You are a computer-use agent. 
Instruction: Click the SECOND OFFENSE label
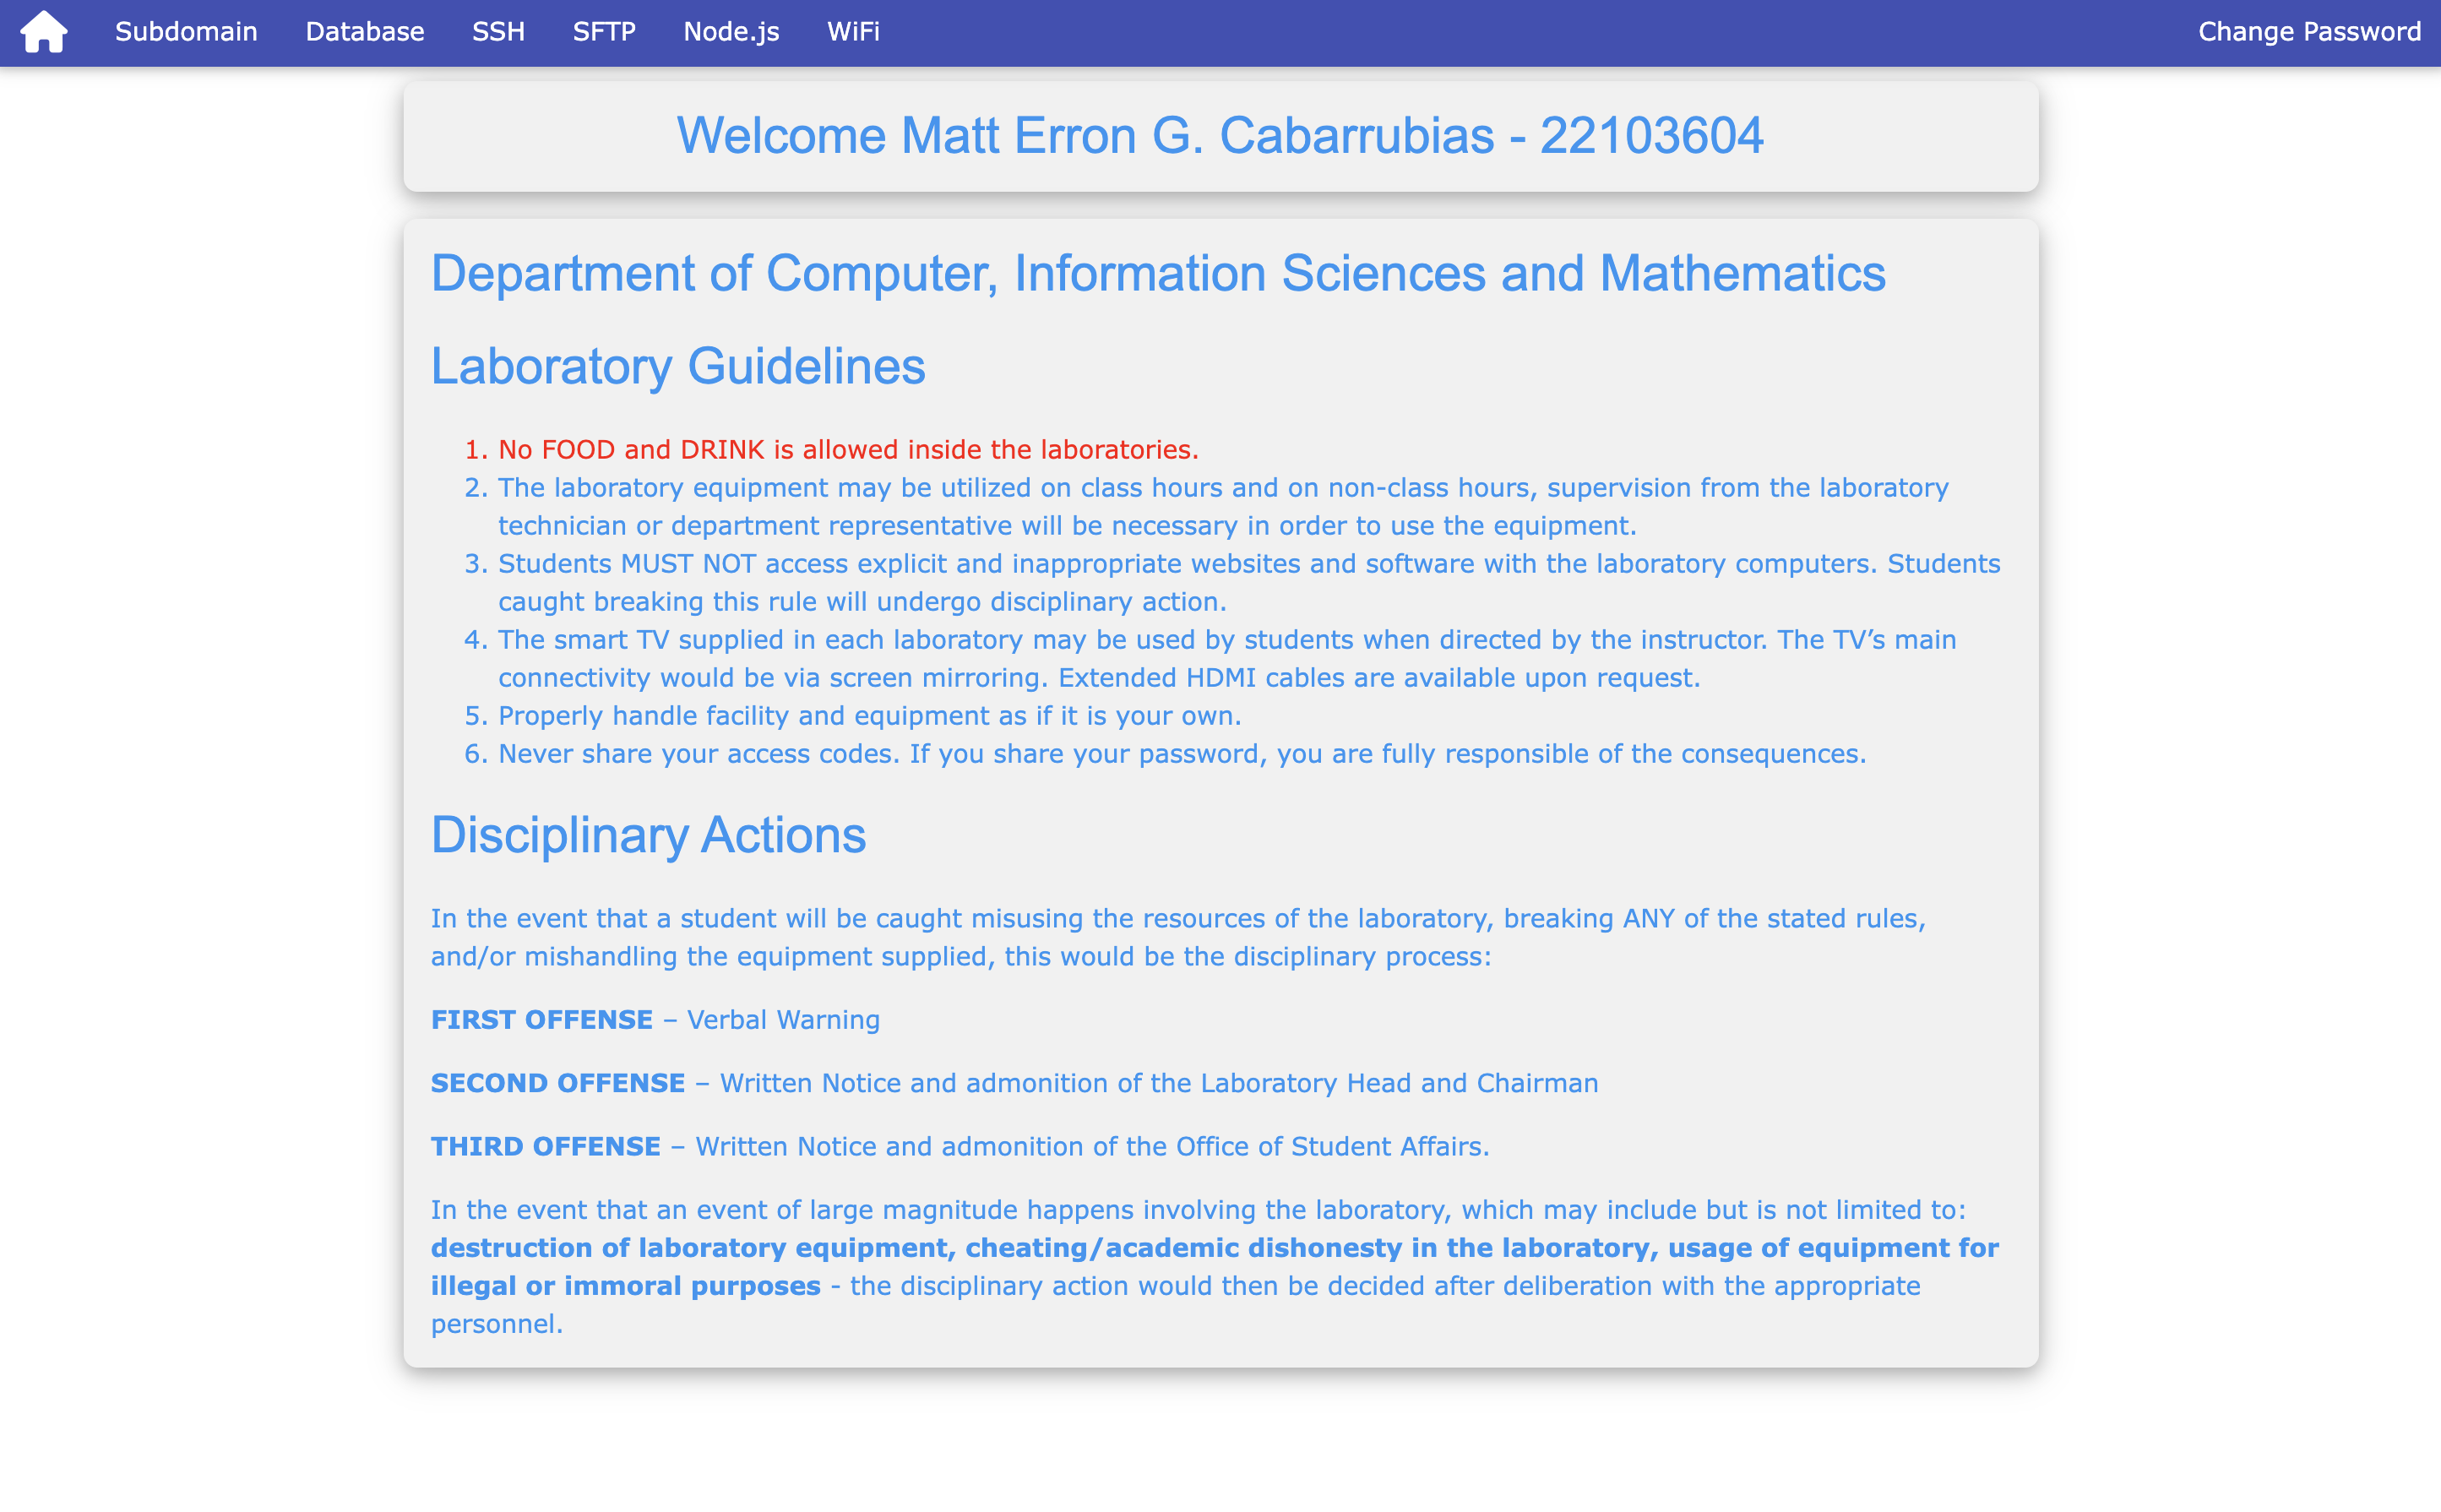556,1082
